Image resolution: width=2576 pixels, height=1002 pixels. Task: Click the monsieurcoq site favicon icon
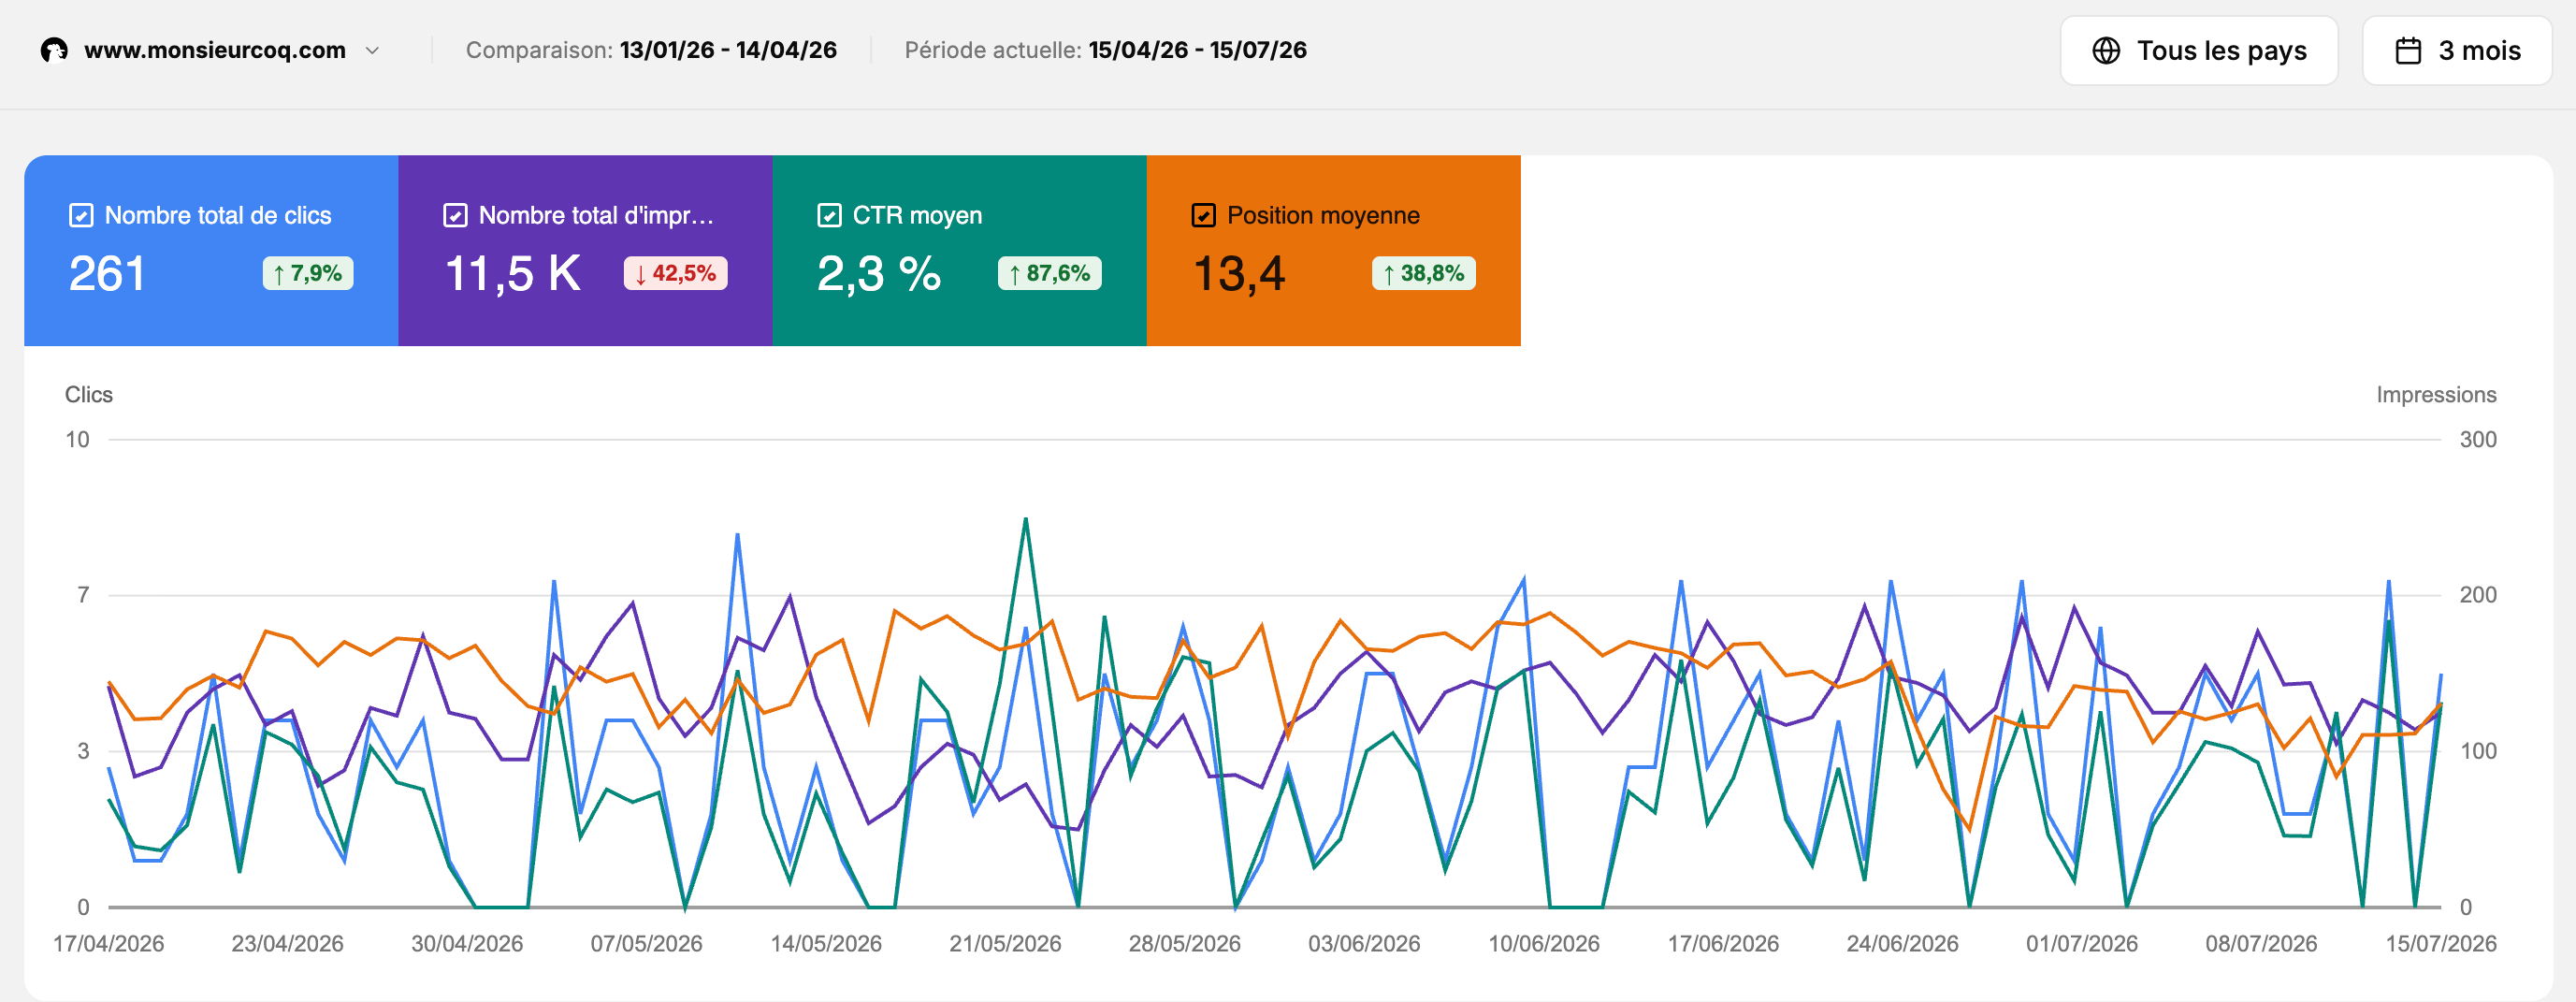(54, 50)
